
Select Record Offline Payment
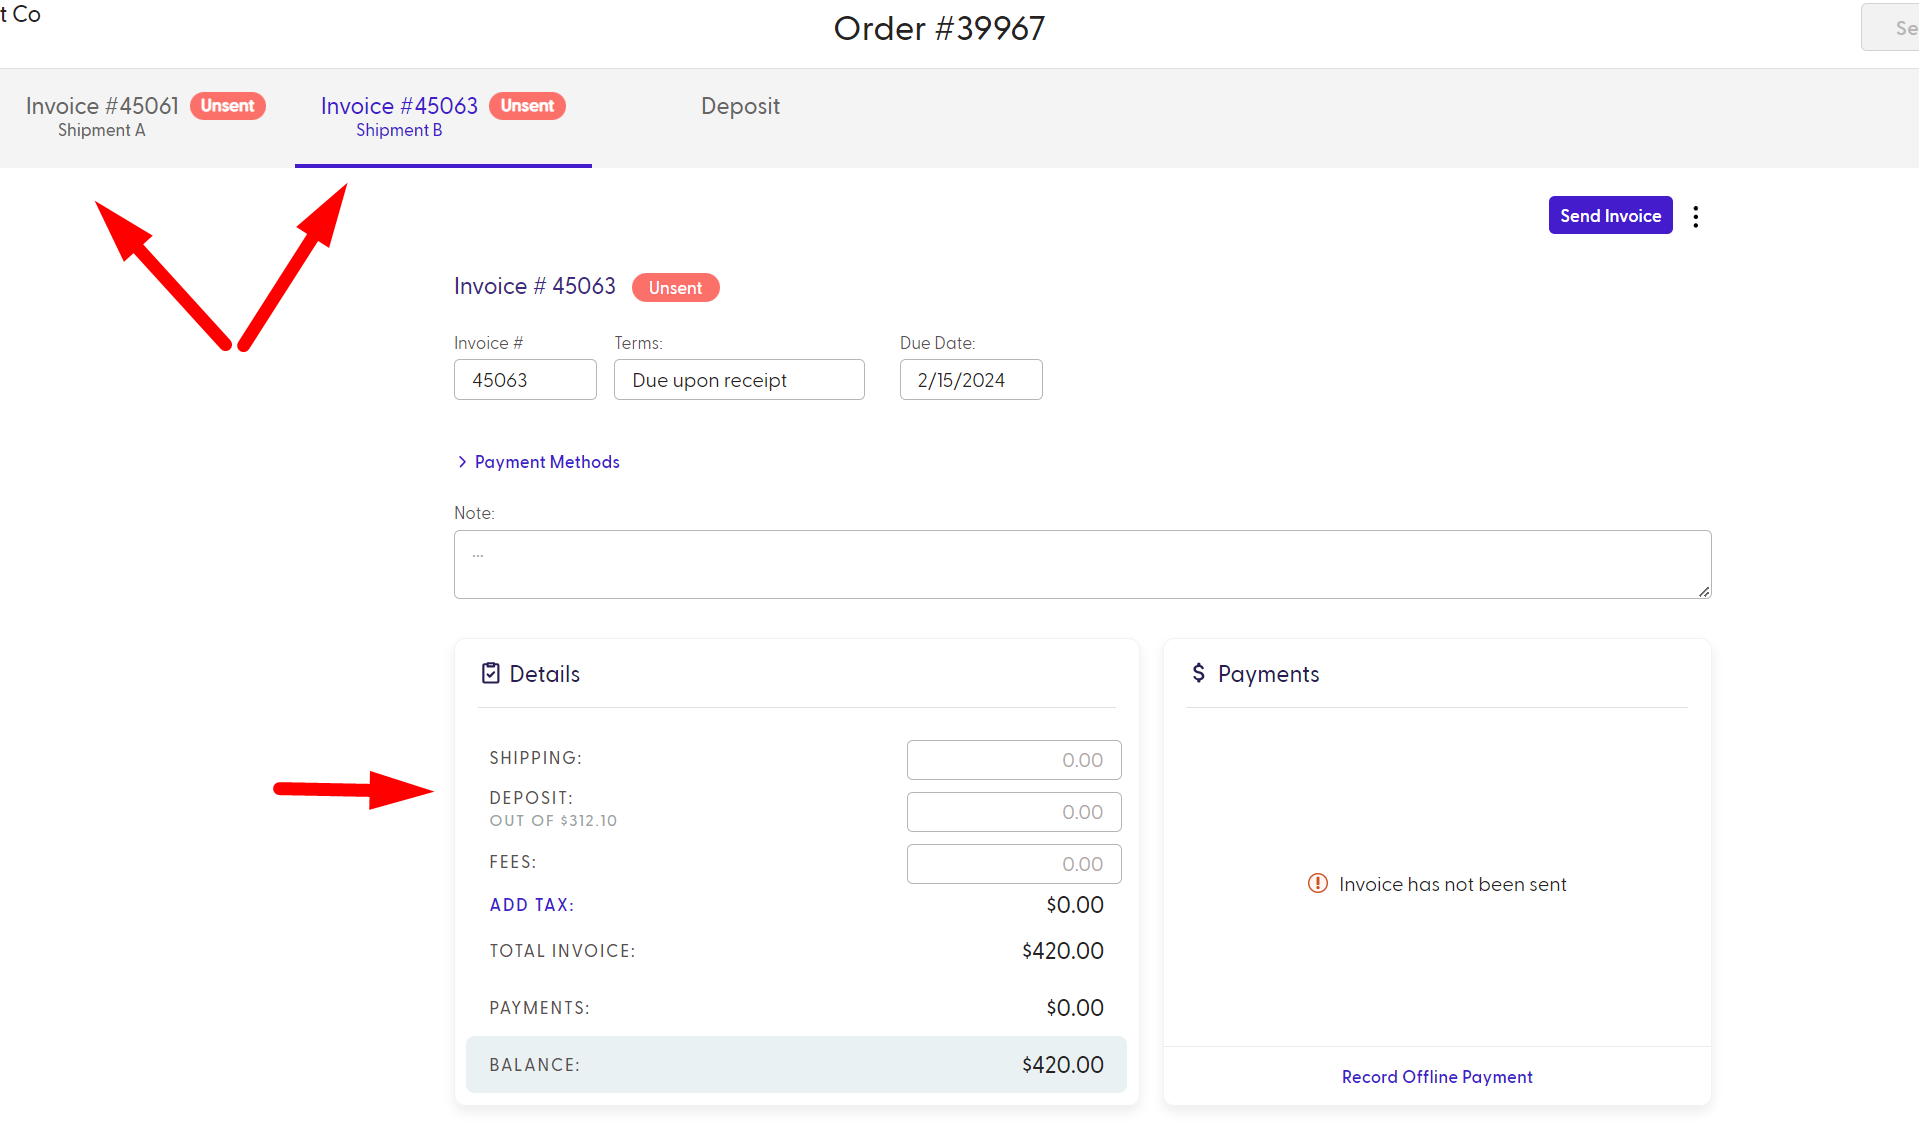click(1436, 1076)
